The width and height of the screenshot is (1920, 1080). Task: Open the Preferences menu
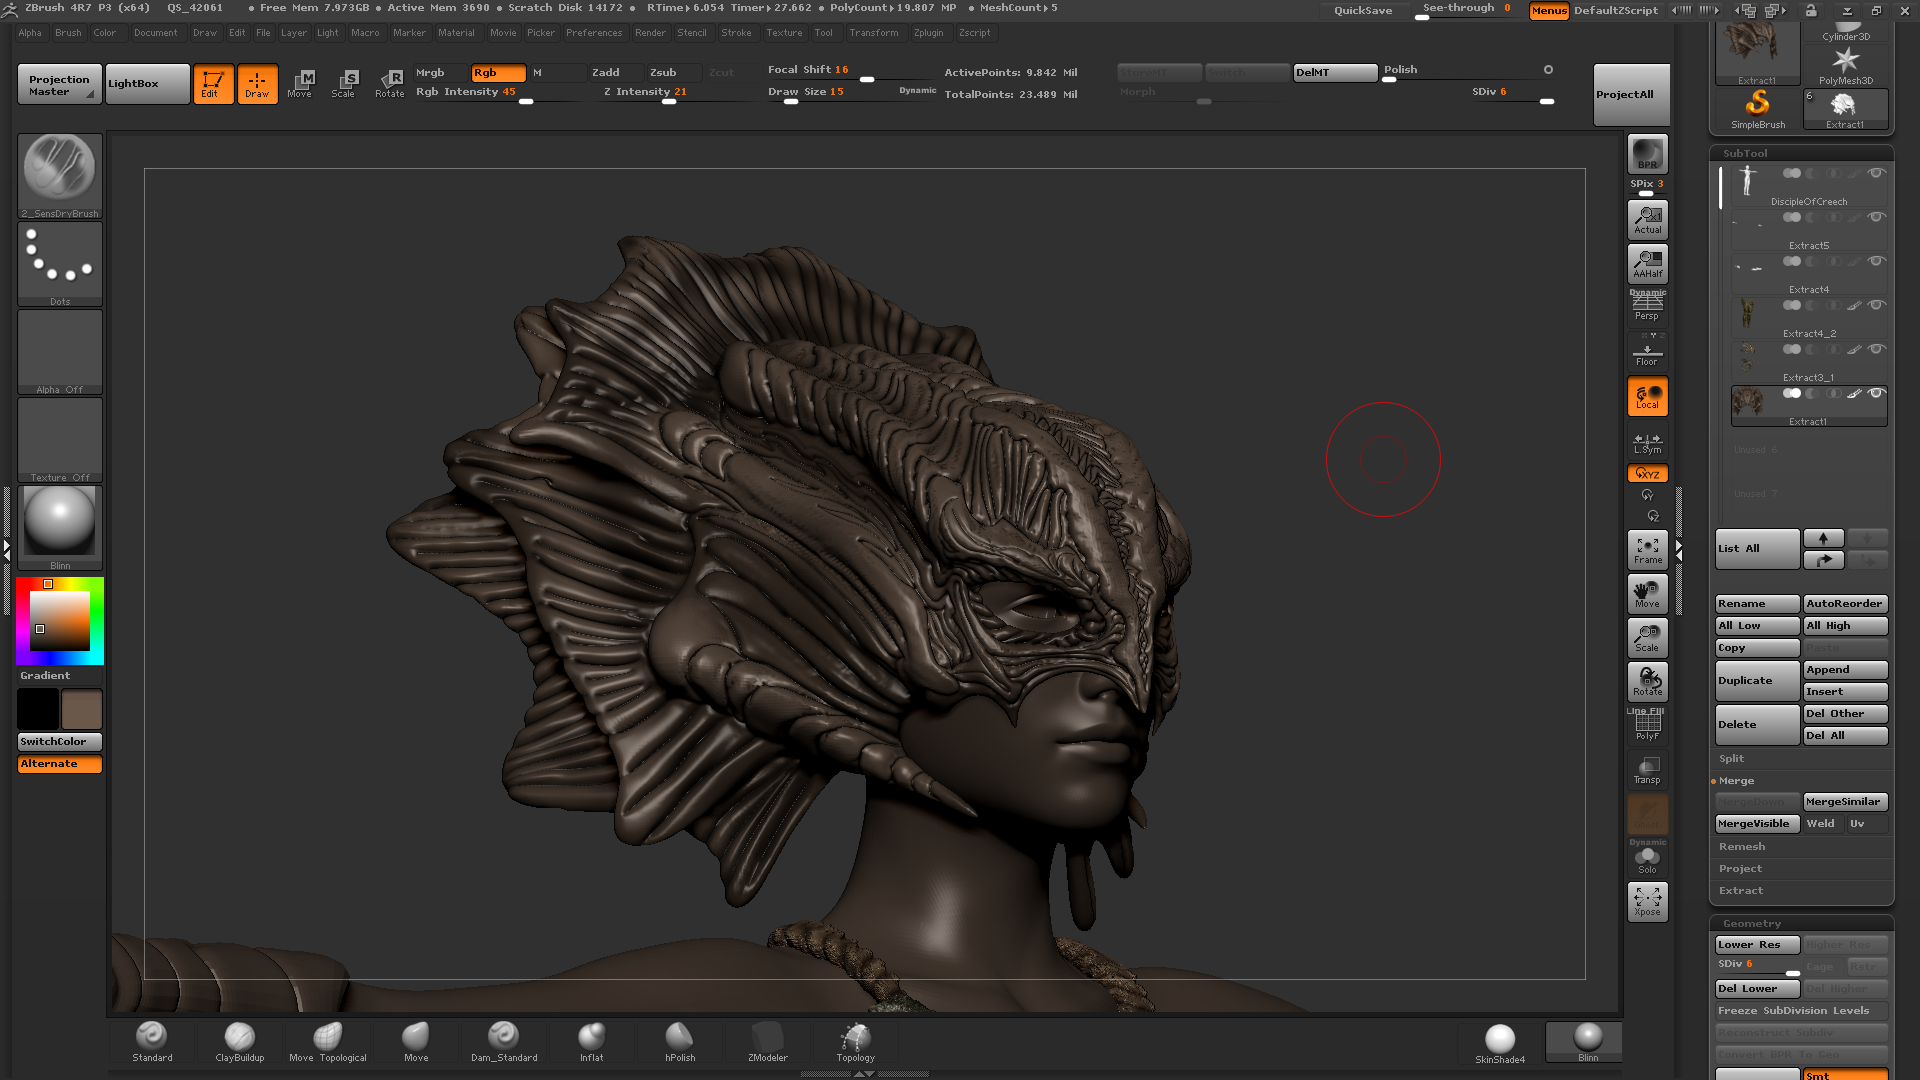point(593,33)
